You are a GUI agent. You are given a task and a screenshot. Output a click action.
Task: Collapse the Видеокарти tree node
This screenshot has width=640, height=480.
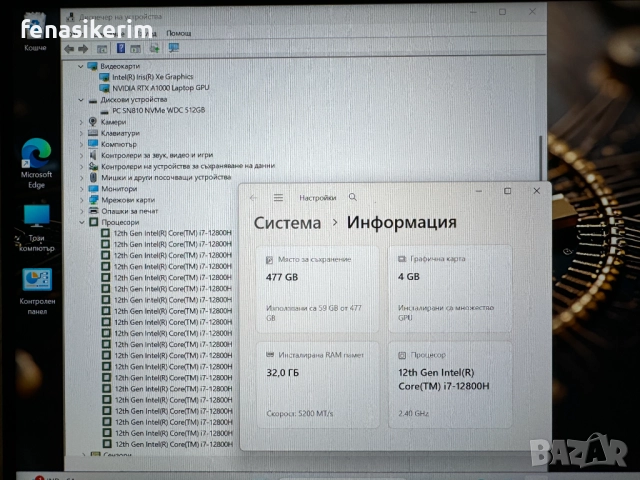pyautogui.click(x=82, y=66)
